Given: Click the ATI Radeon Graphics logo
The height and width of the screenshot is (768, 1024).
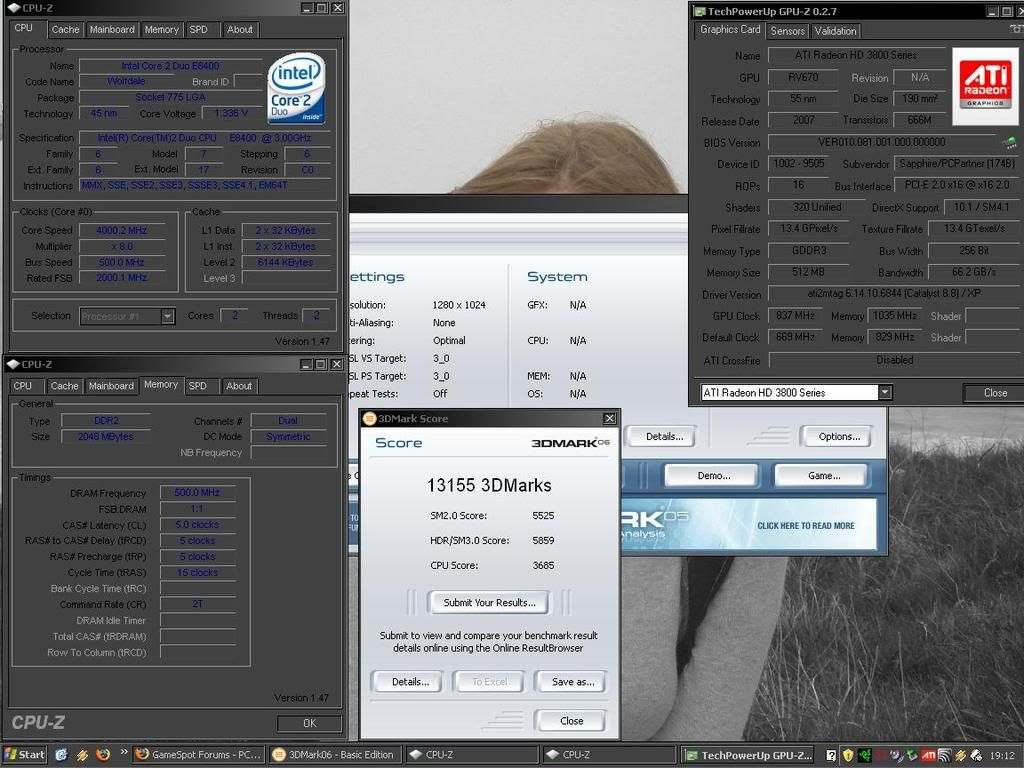Looking at the screenshot, I should tap(985, 86).
